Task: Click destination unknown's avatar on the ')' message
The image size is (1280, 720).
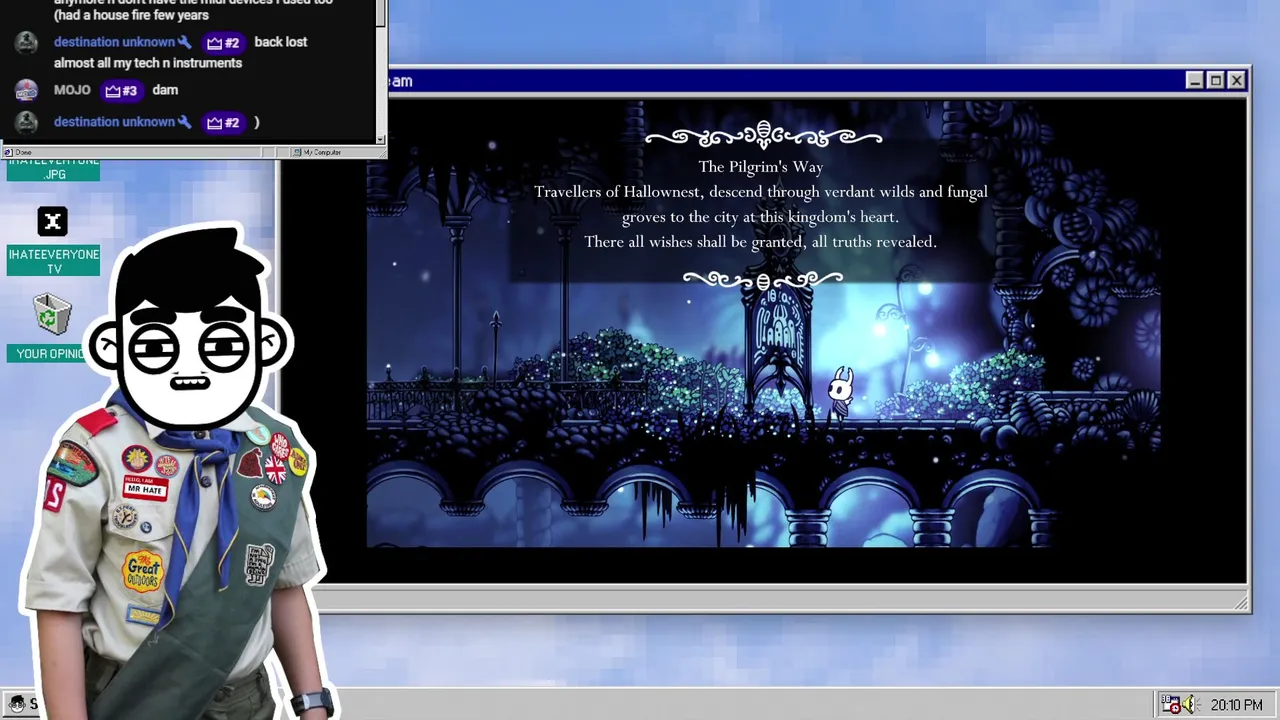Action: click(x=27, y=122)
